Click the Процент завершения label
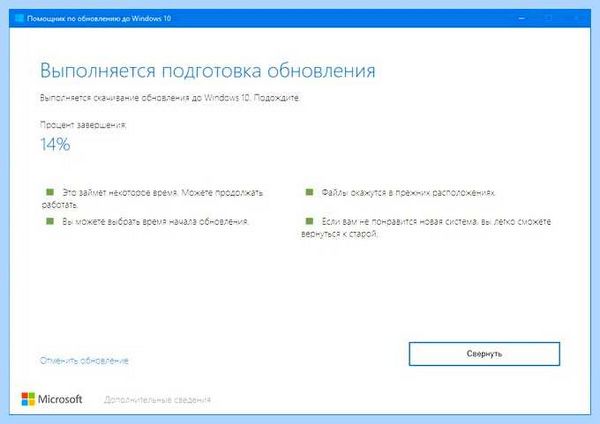 point(83,125)
